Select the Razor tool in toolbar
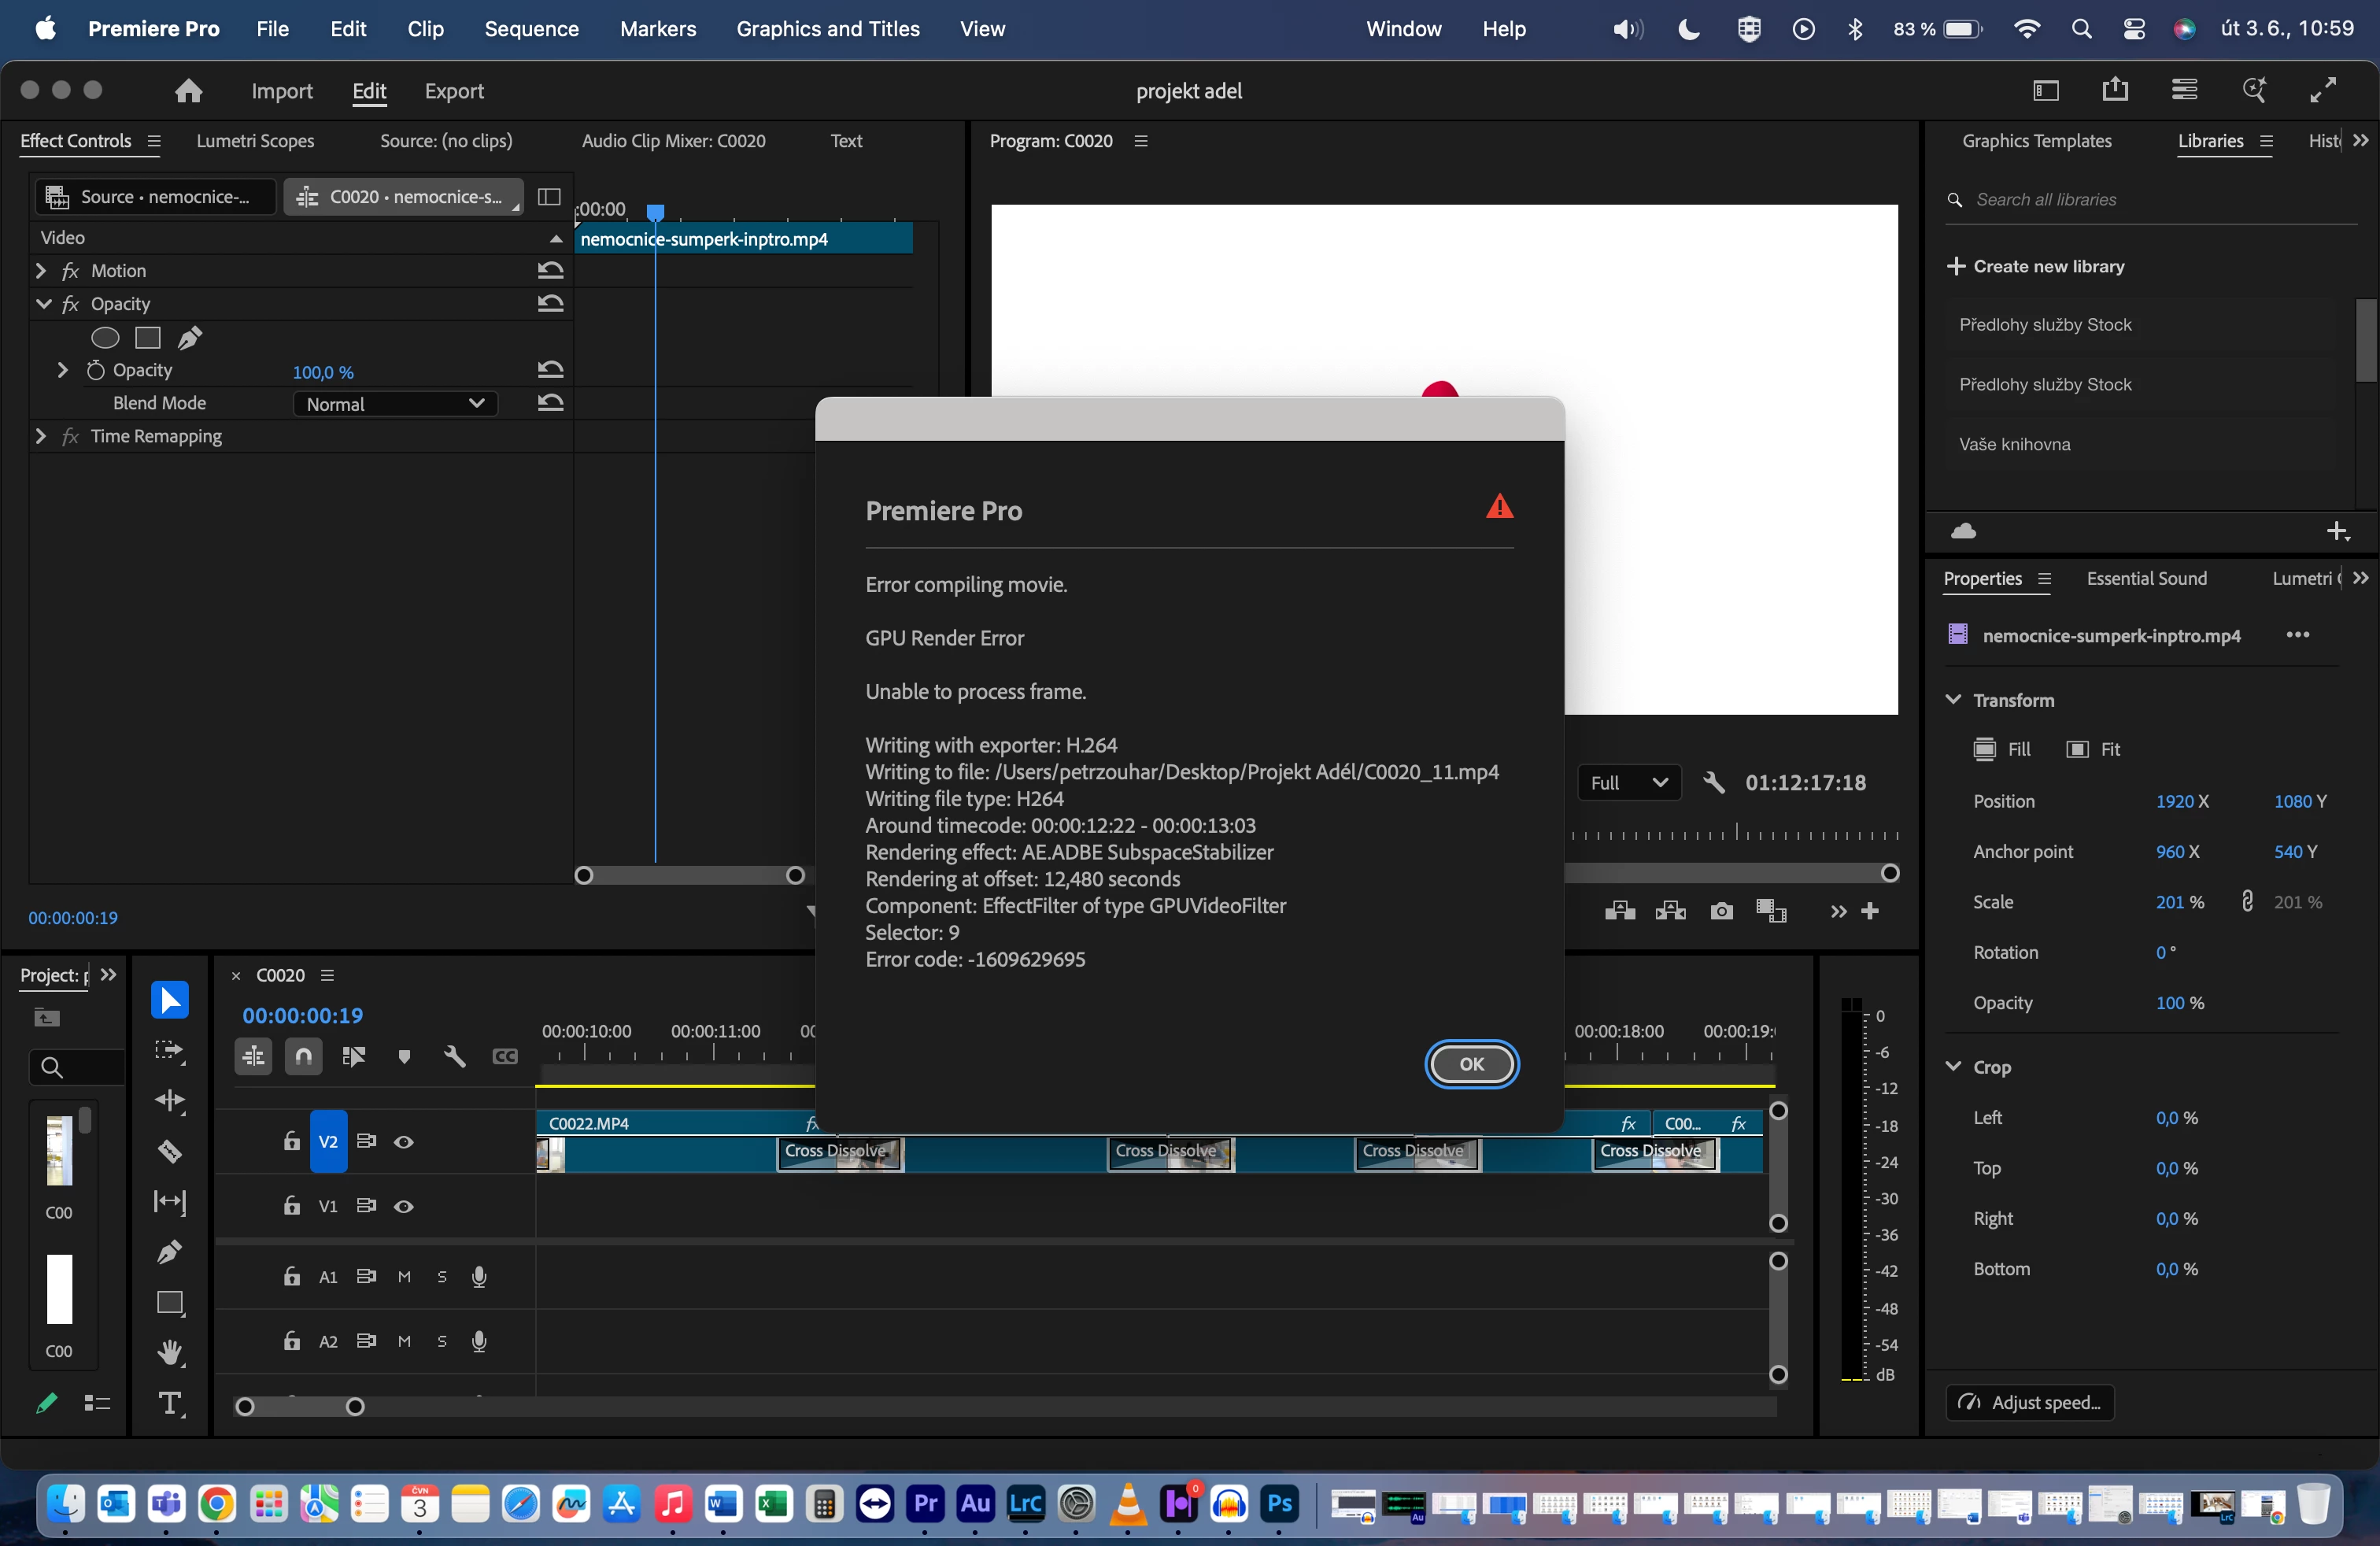Image resolution: width=2380 pixels, height=1546 pixels. click(170, 1151)
